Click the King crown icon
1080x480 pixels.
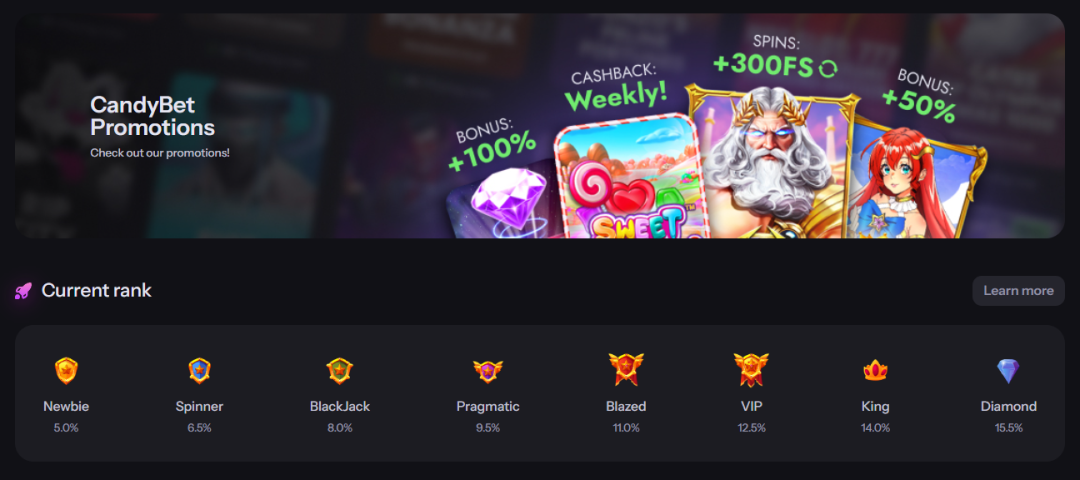point(875,371)
